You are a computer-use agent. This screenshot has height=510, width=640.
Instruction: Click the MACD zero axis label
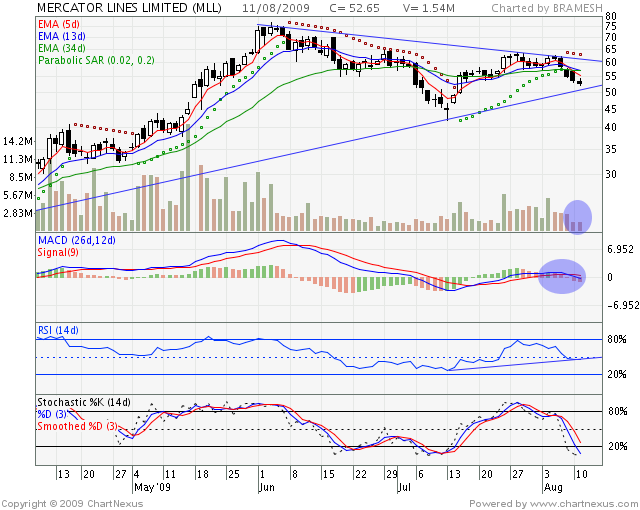(x=610, y=277)
